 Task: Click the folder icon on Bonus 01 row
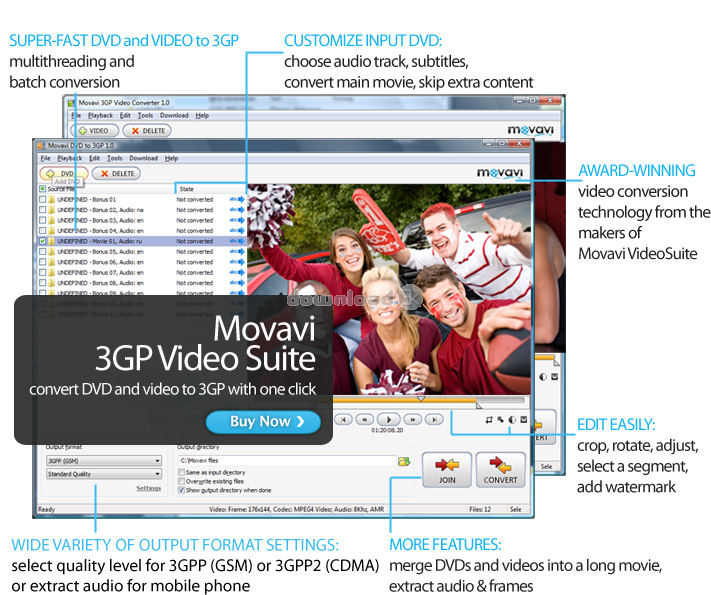(x=52, y=199)
